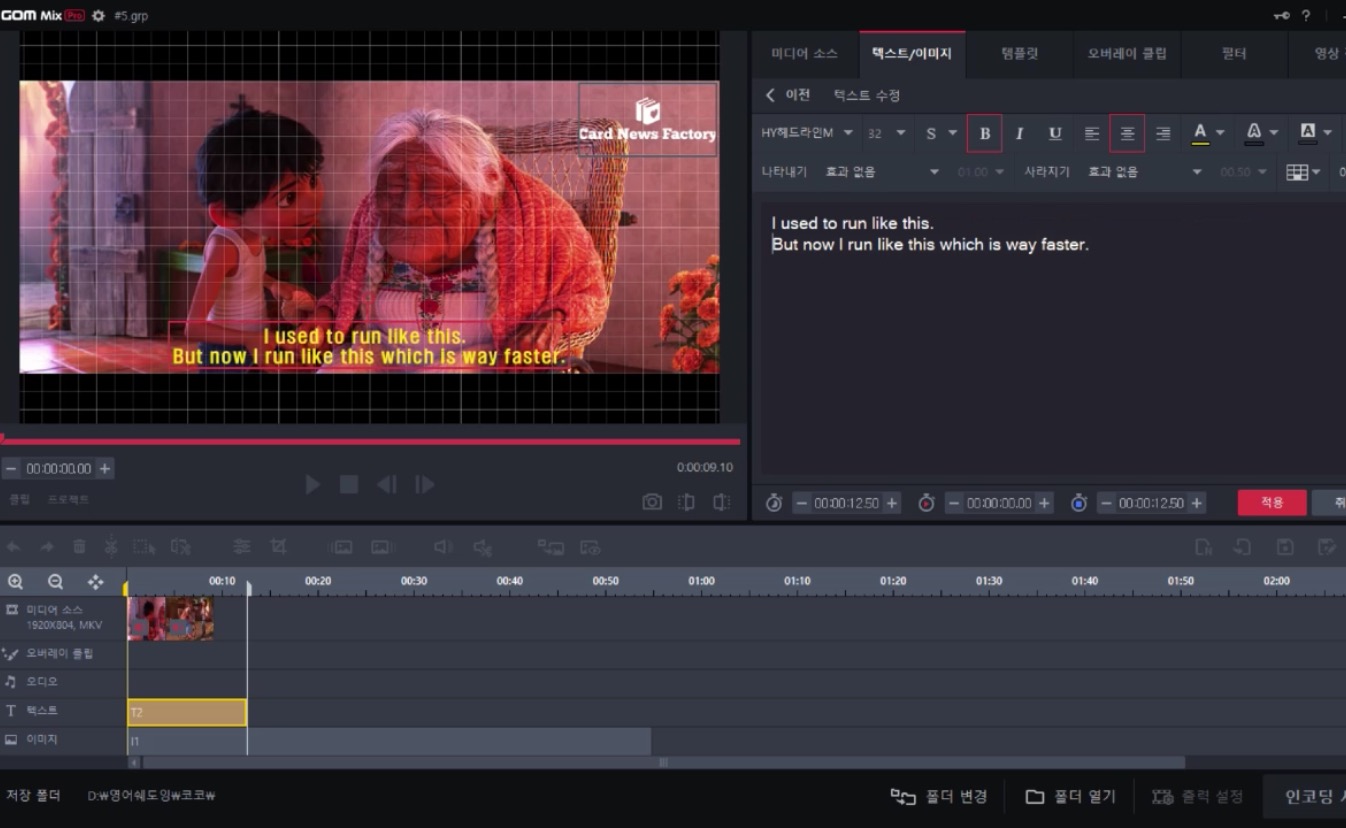Click the text duration stopwatch icon
Viewport: 1346px width, 828px height.
pyautogui.click(x=774, y=502)
